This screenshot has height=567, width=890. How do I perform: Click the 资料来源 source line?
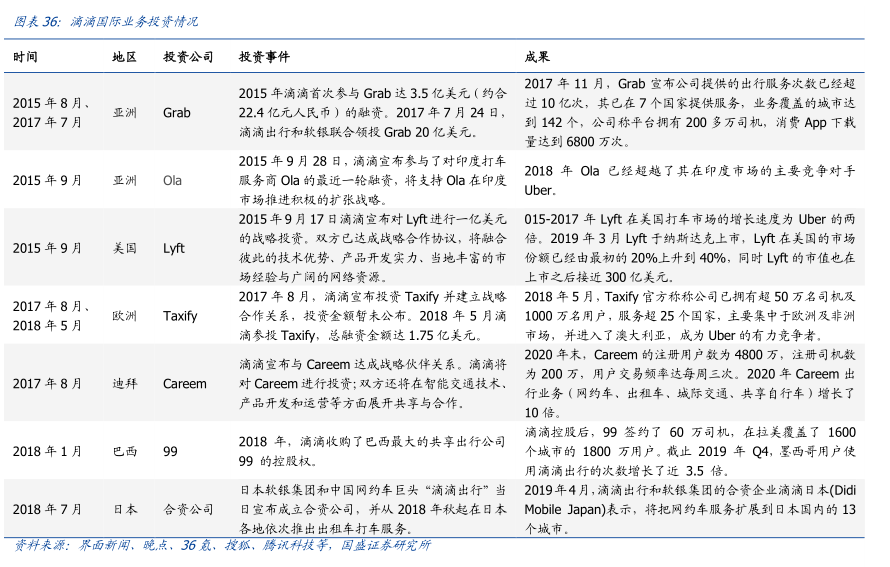tap(222, 546)
